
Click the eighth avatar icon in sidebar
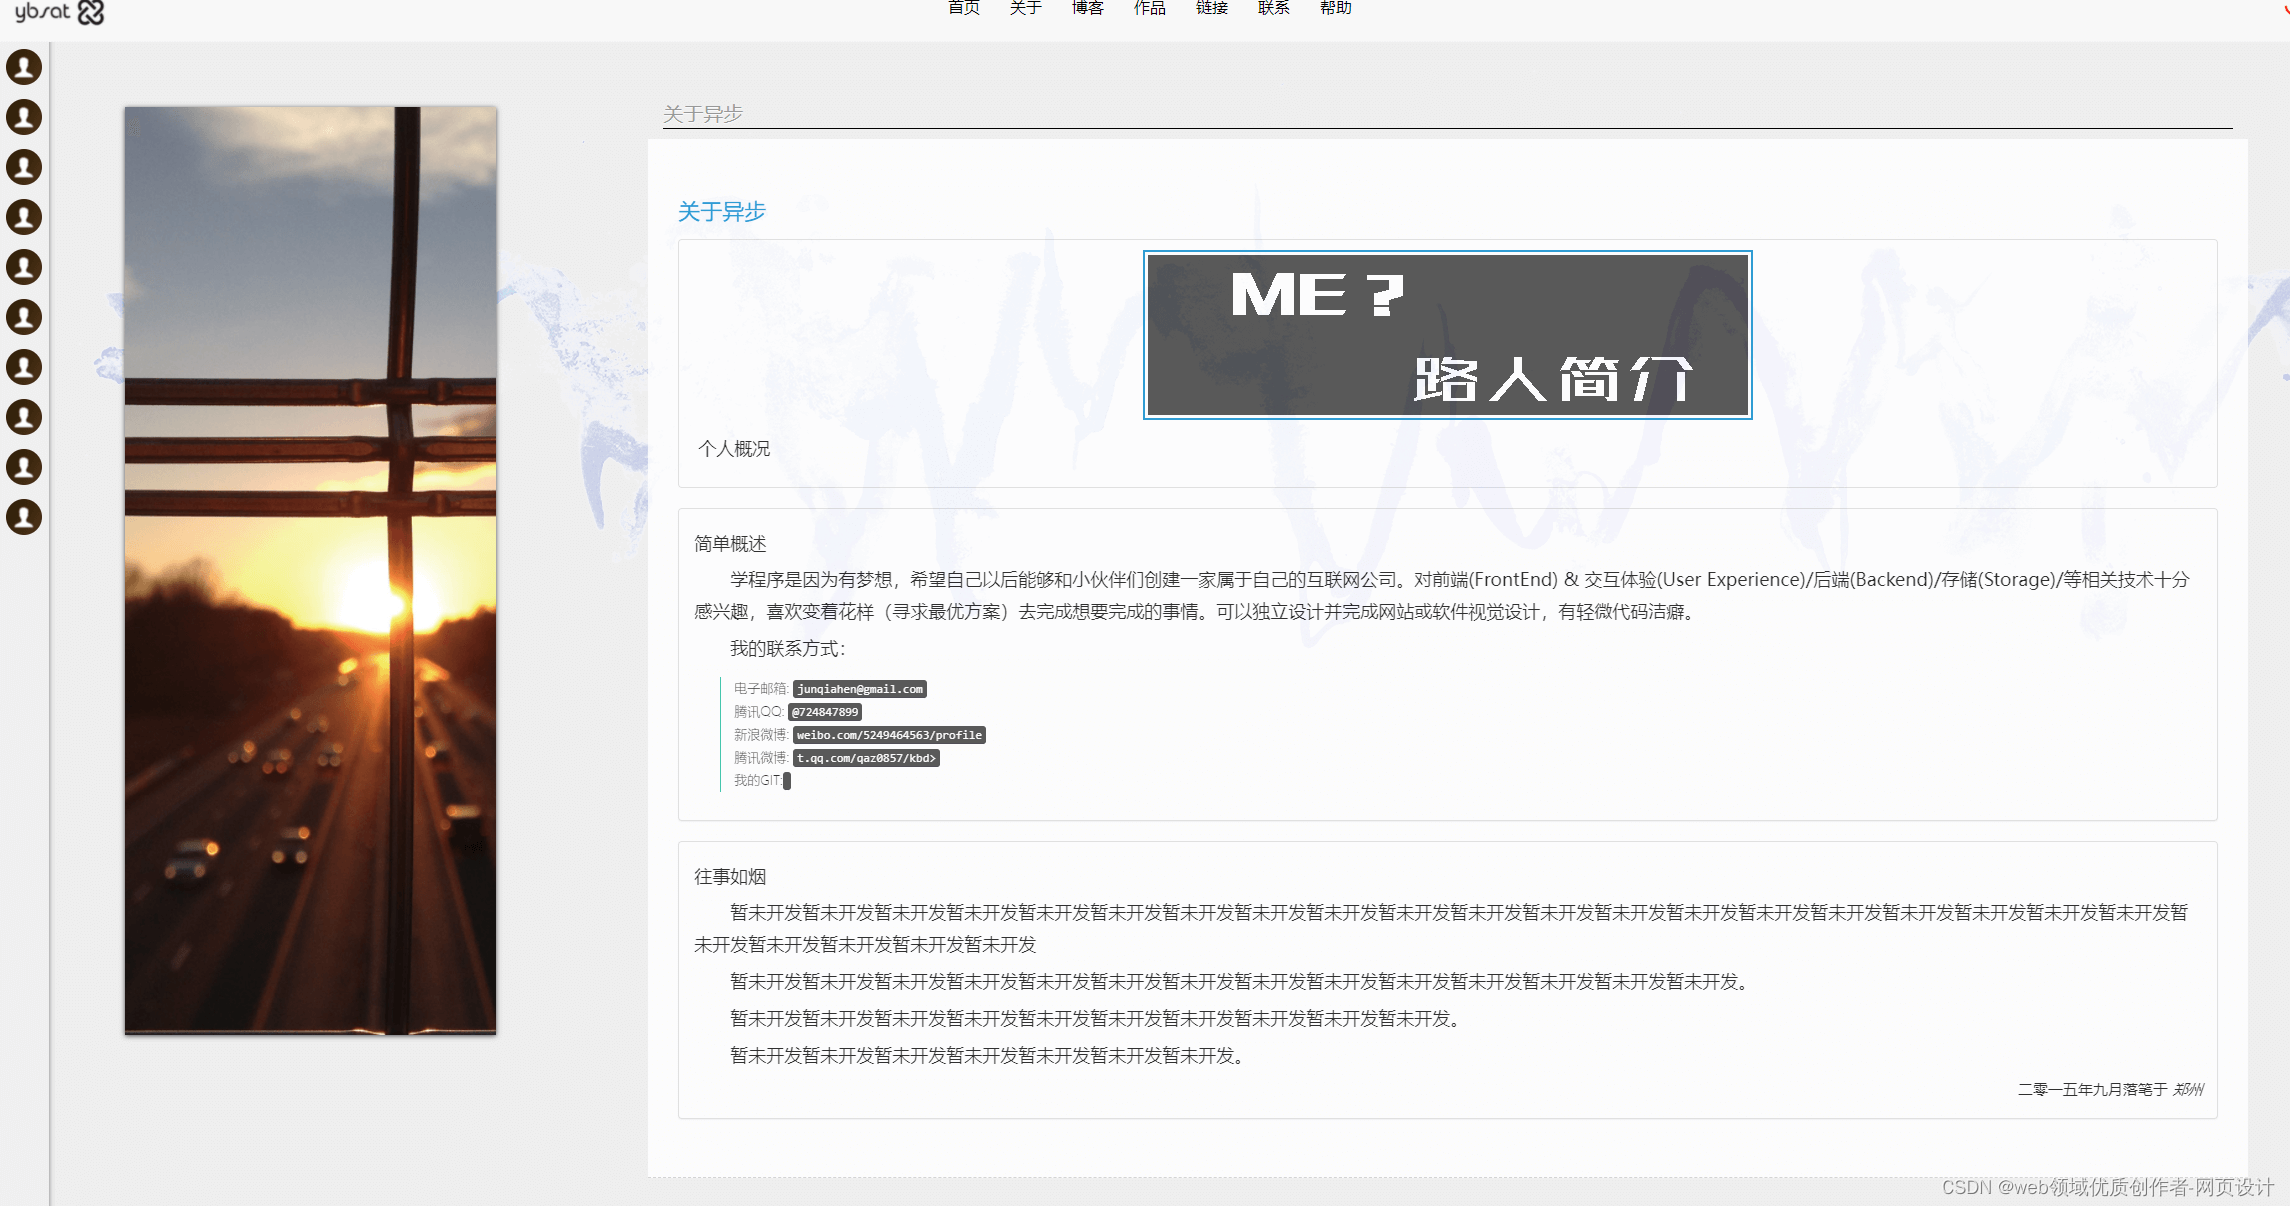point(24,417)
